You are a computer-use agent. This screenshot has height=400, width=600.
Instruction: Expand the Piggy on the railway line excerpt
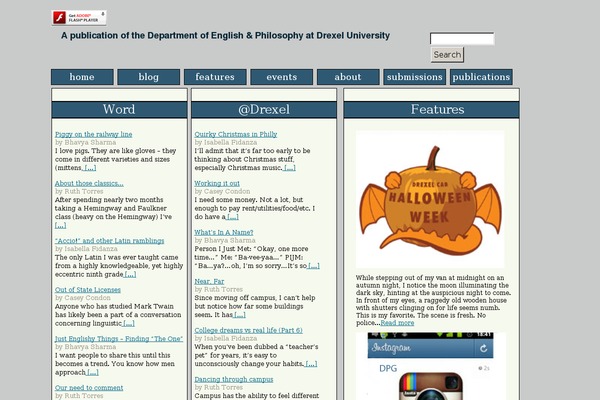click(x=90, y=168)
